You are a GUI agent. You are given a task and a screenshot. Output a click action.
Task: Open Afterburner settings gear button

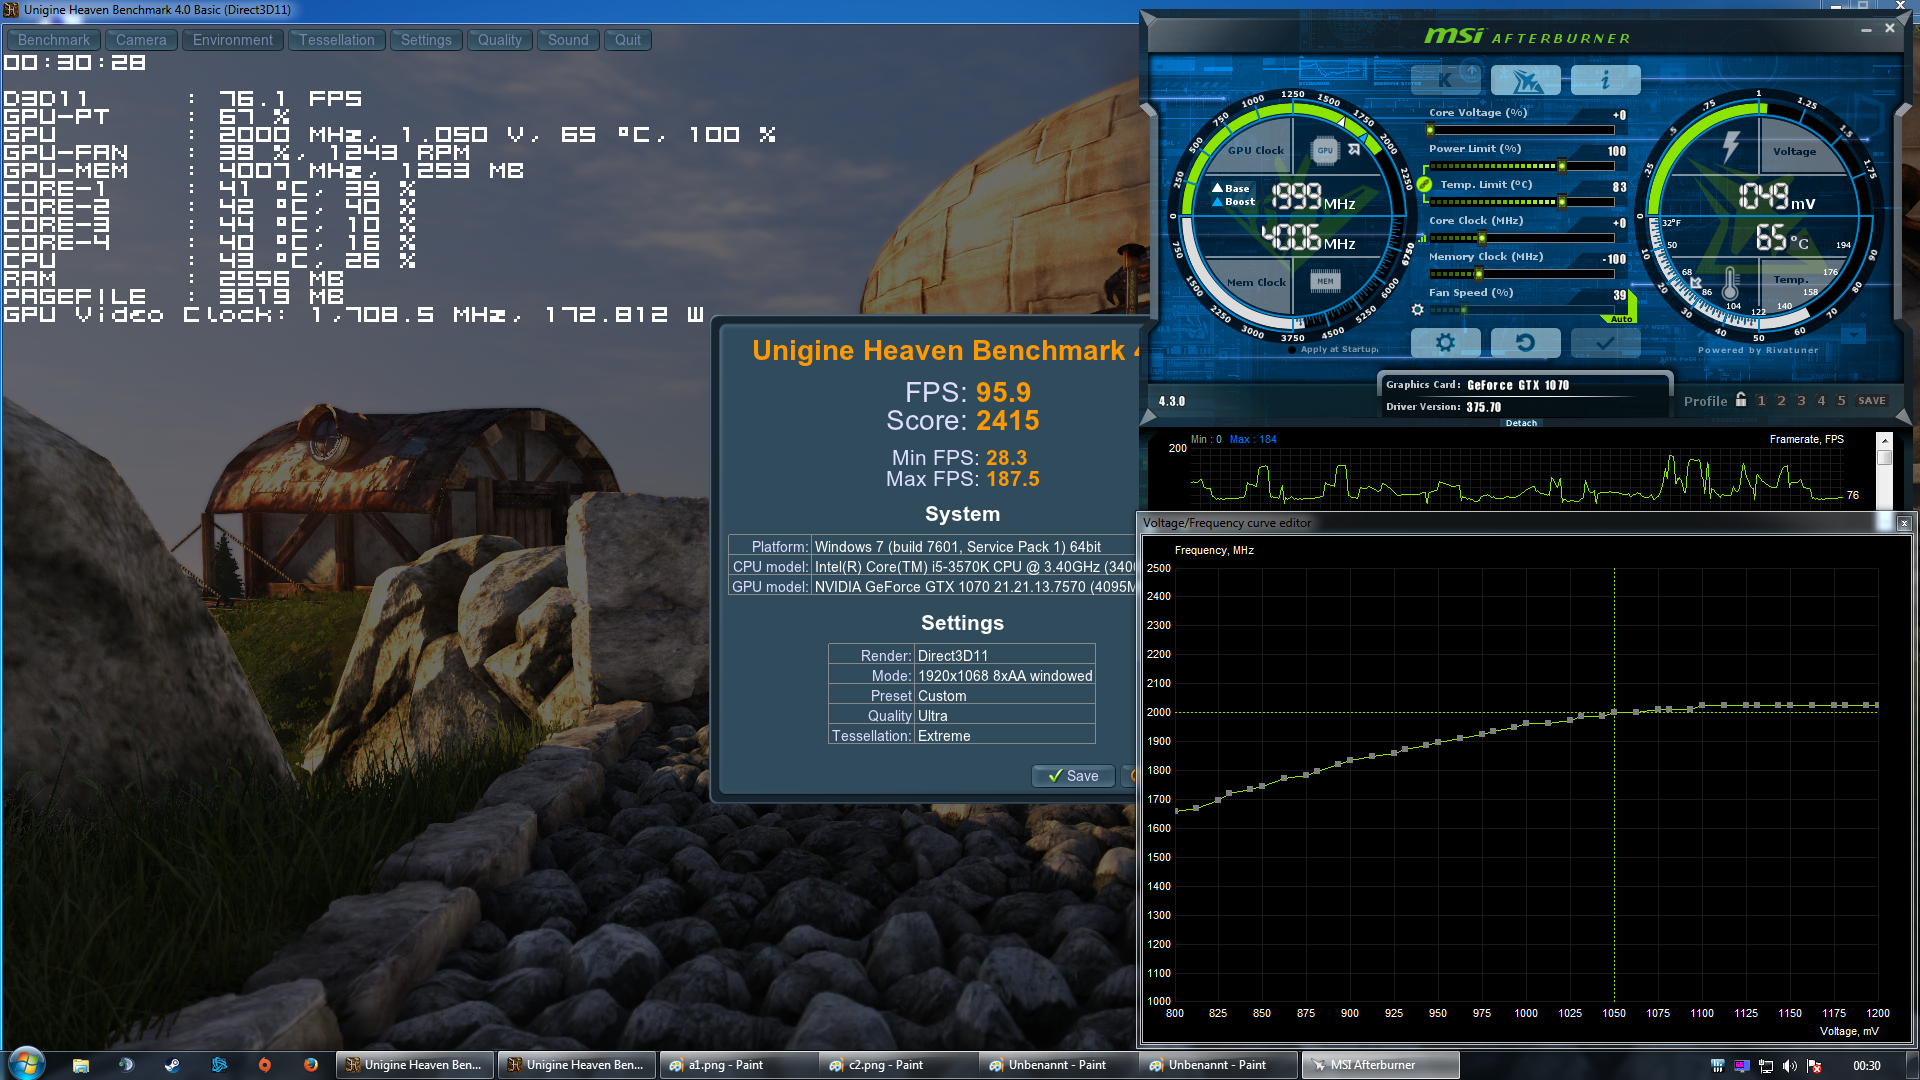[1445, 343]
